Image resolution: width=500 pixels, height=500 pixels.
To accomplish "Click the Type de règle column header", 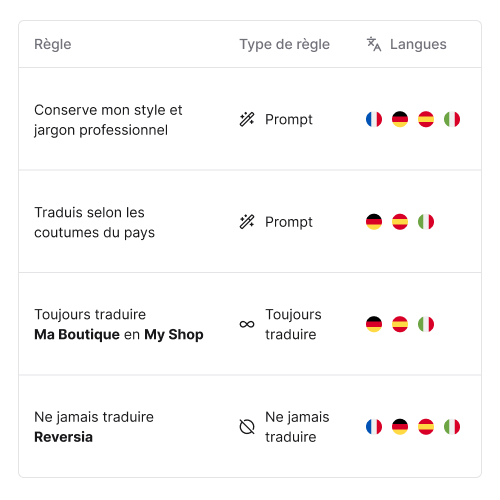I will [285, 45].
